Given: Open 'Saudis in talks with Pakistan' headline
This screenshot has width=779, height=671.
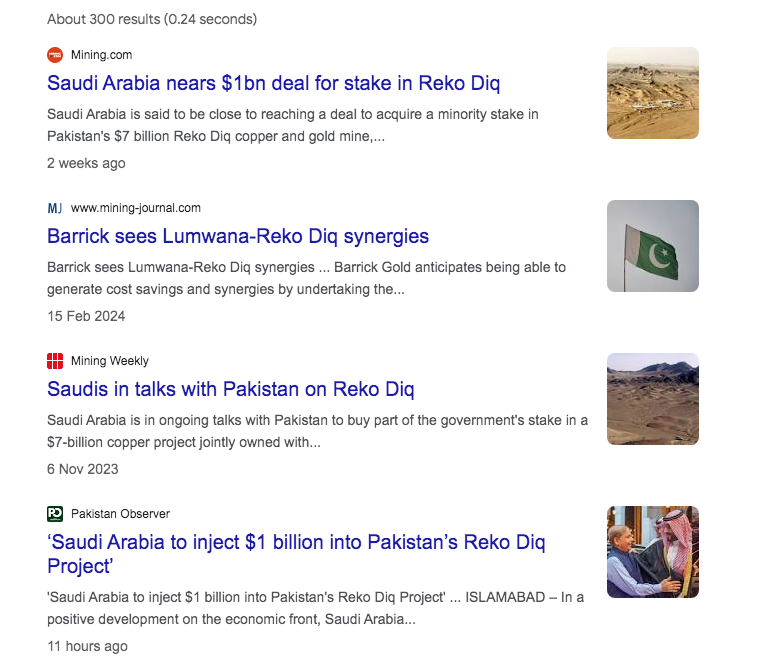Looking at the screenshot, I should [231, 389].
